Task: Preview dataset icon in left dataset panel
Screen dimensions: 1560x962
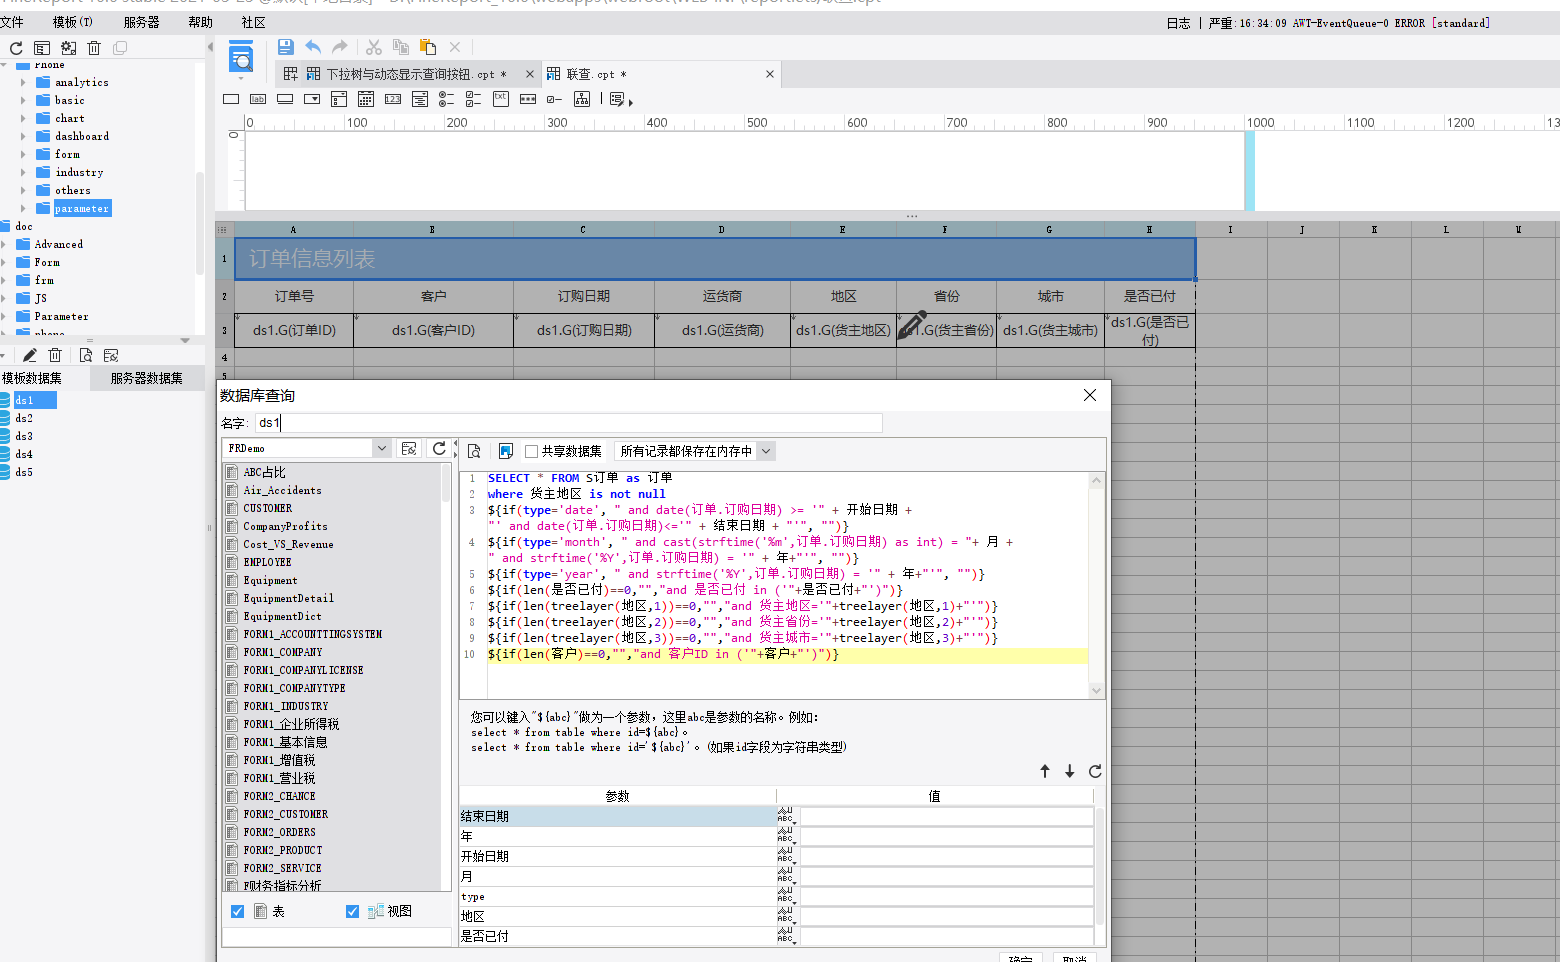Action: pos(86,355)
